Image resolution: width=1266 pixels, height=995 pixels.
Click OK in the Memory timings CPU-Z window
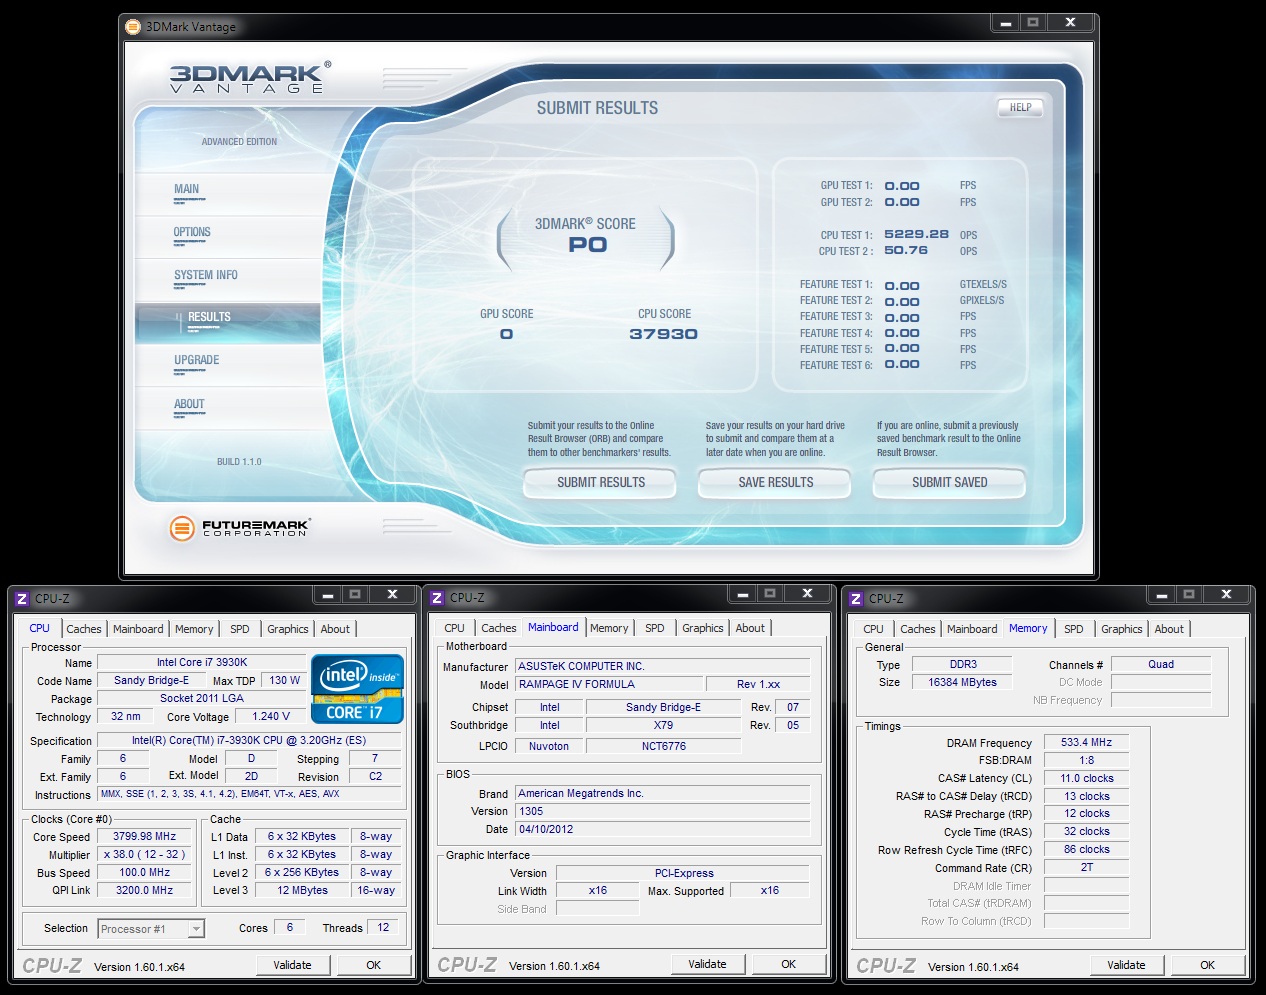(1208, 965)
